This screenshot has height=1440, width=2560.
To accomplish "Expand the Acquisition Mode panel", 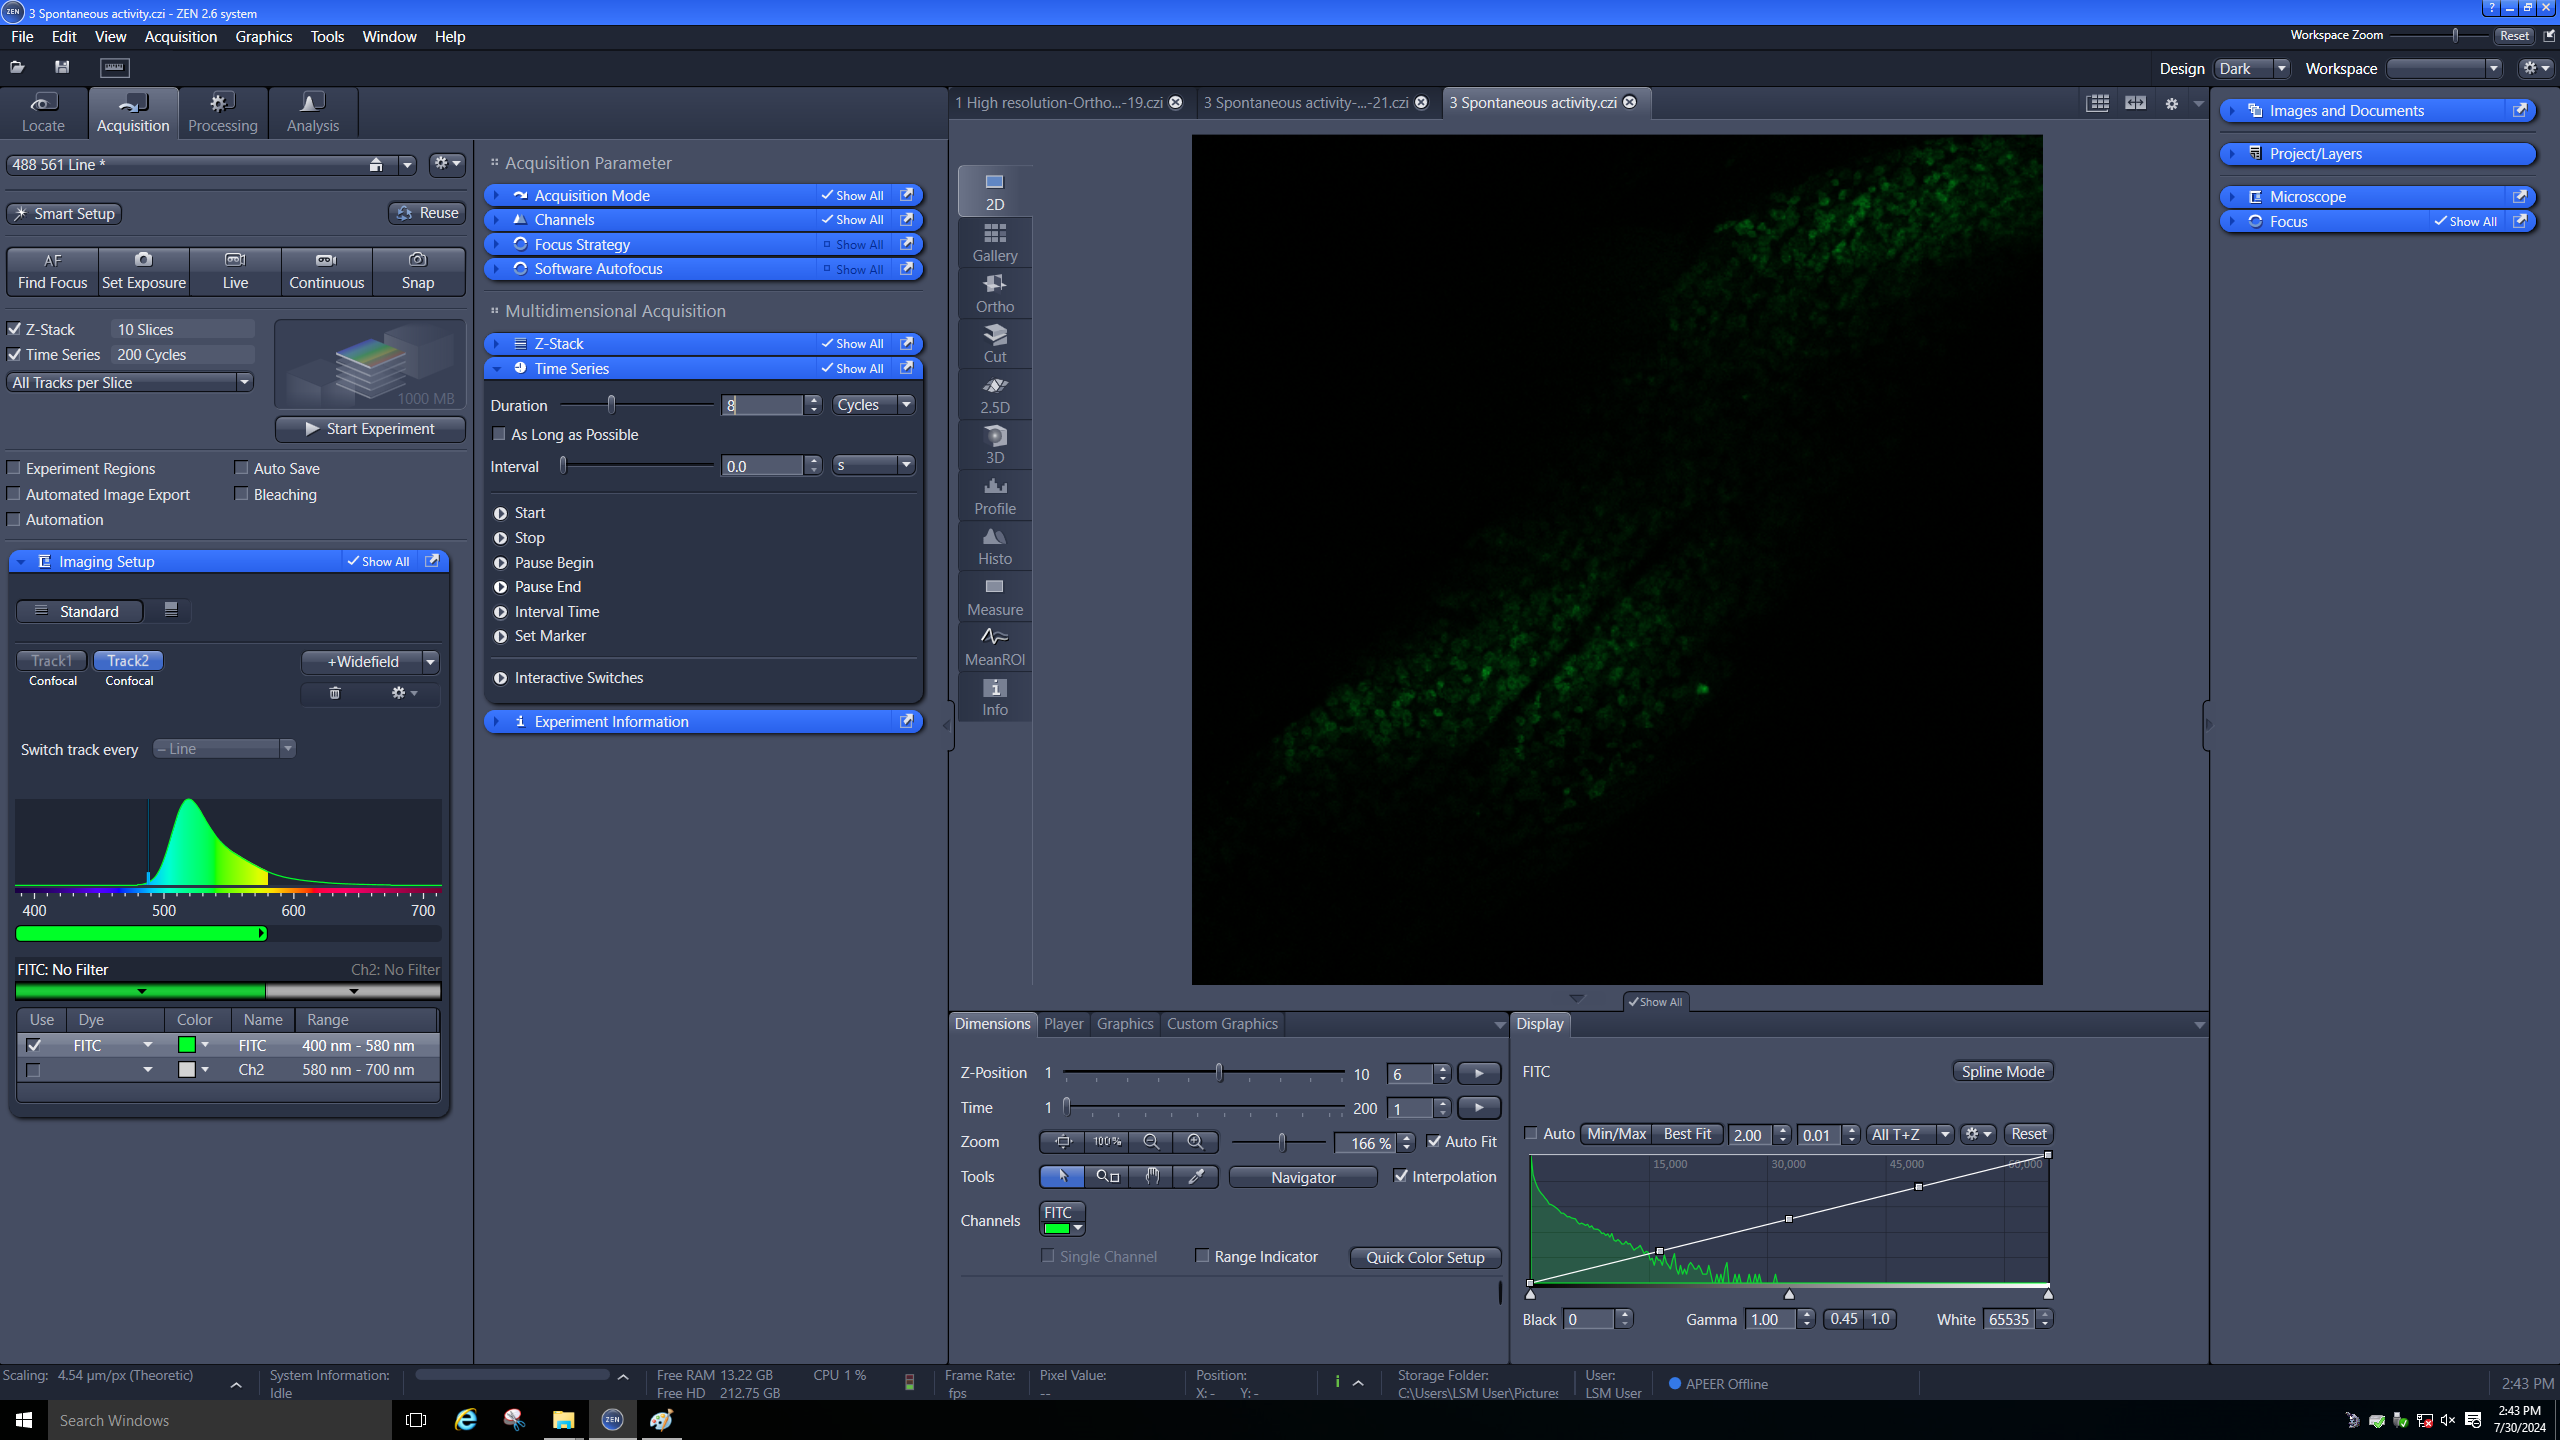I will coord(592,195).
